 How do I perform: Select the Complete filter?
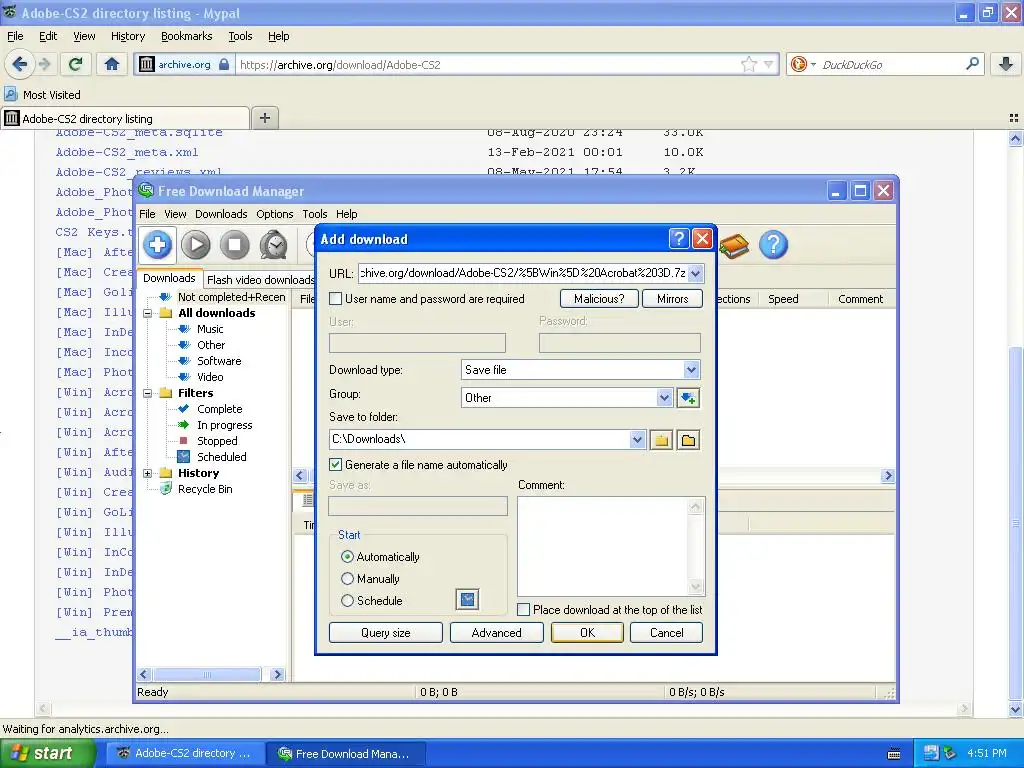(x=219, y=409)
